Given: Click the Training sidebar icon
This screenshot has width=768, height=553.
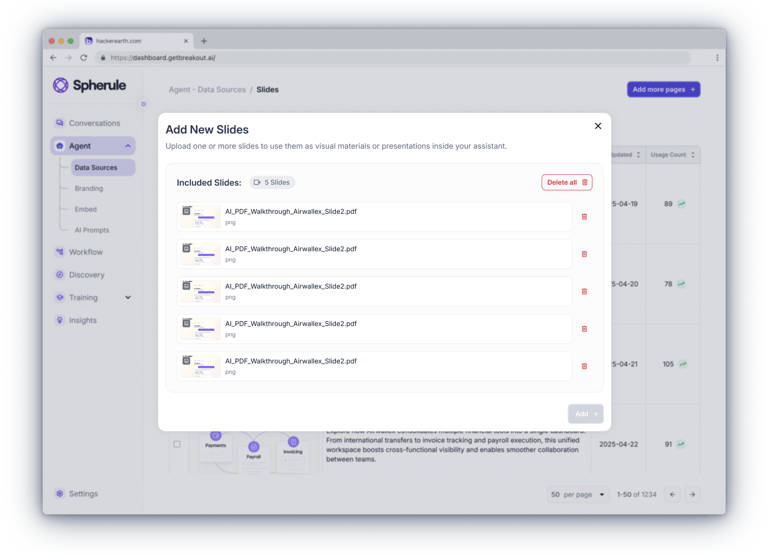Looking at the screenshot, I should [x=60, y=297].
